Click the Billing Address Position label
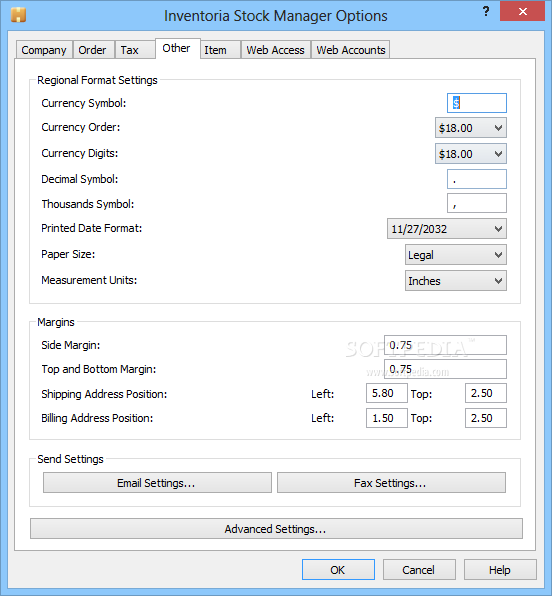 pyautogui.click(x=97, y=418)
